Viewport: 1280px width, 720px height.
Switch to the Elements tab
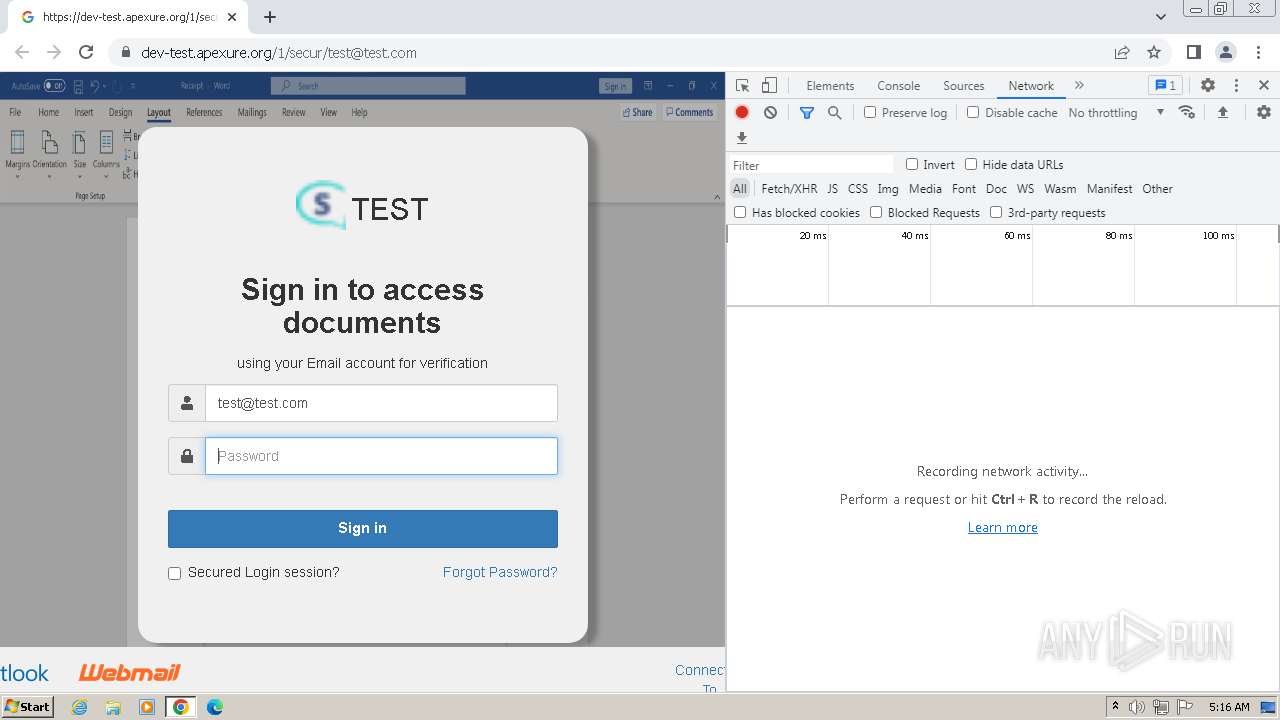pos(830,86)
